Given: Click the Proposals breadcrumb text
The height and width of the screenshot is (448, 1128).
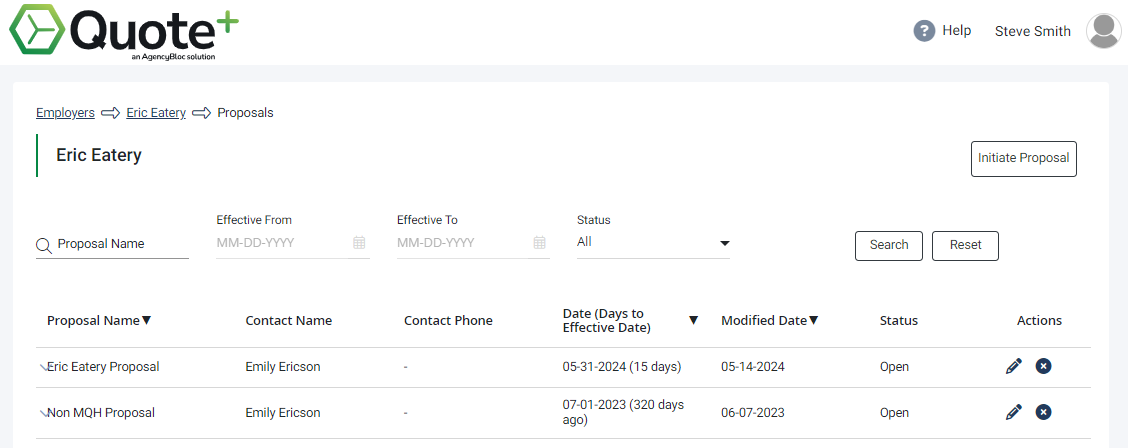Looking at the screenshot, I should coord(245,113).
